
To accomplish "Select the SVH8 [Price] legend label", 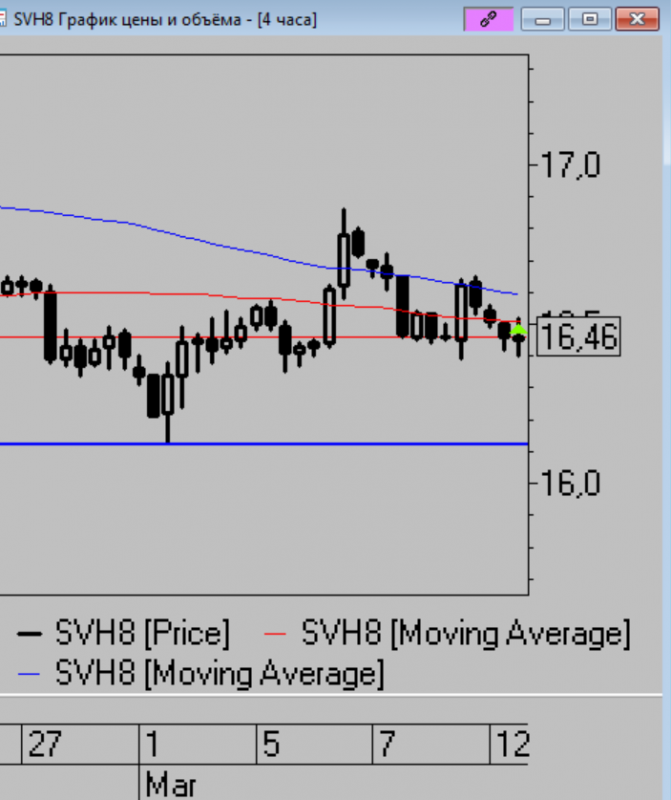I will 143,633.
